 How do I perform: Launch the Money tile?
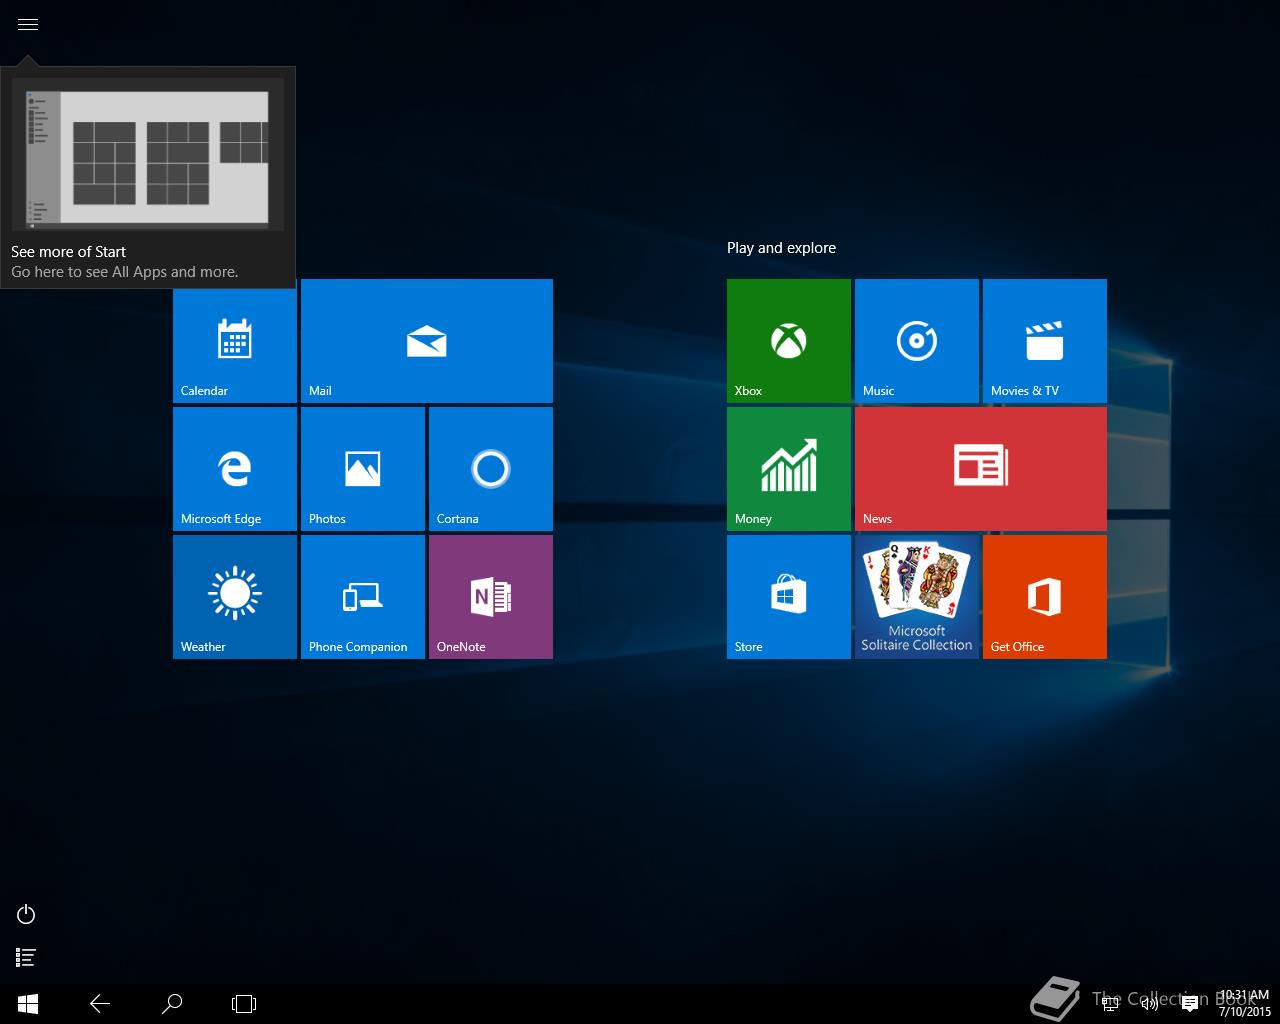point(789,469)
